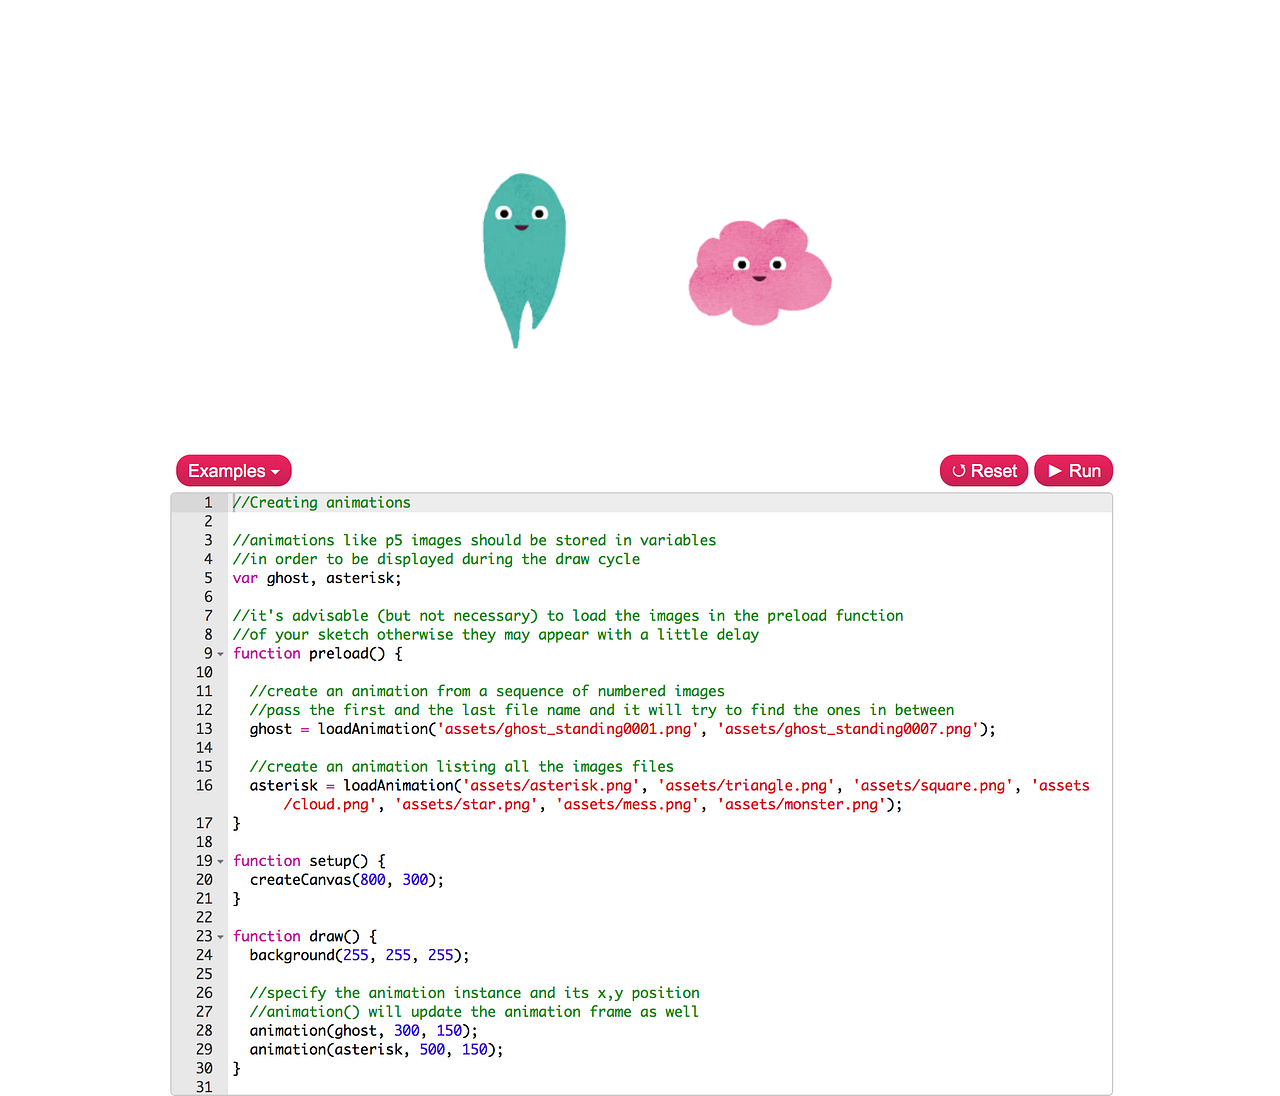Click the play icon on the Run button
The height and width of the screenshot is (1096, 1280).
point(1057,470)
